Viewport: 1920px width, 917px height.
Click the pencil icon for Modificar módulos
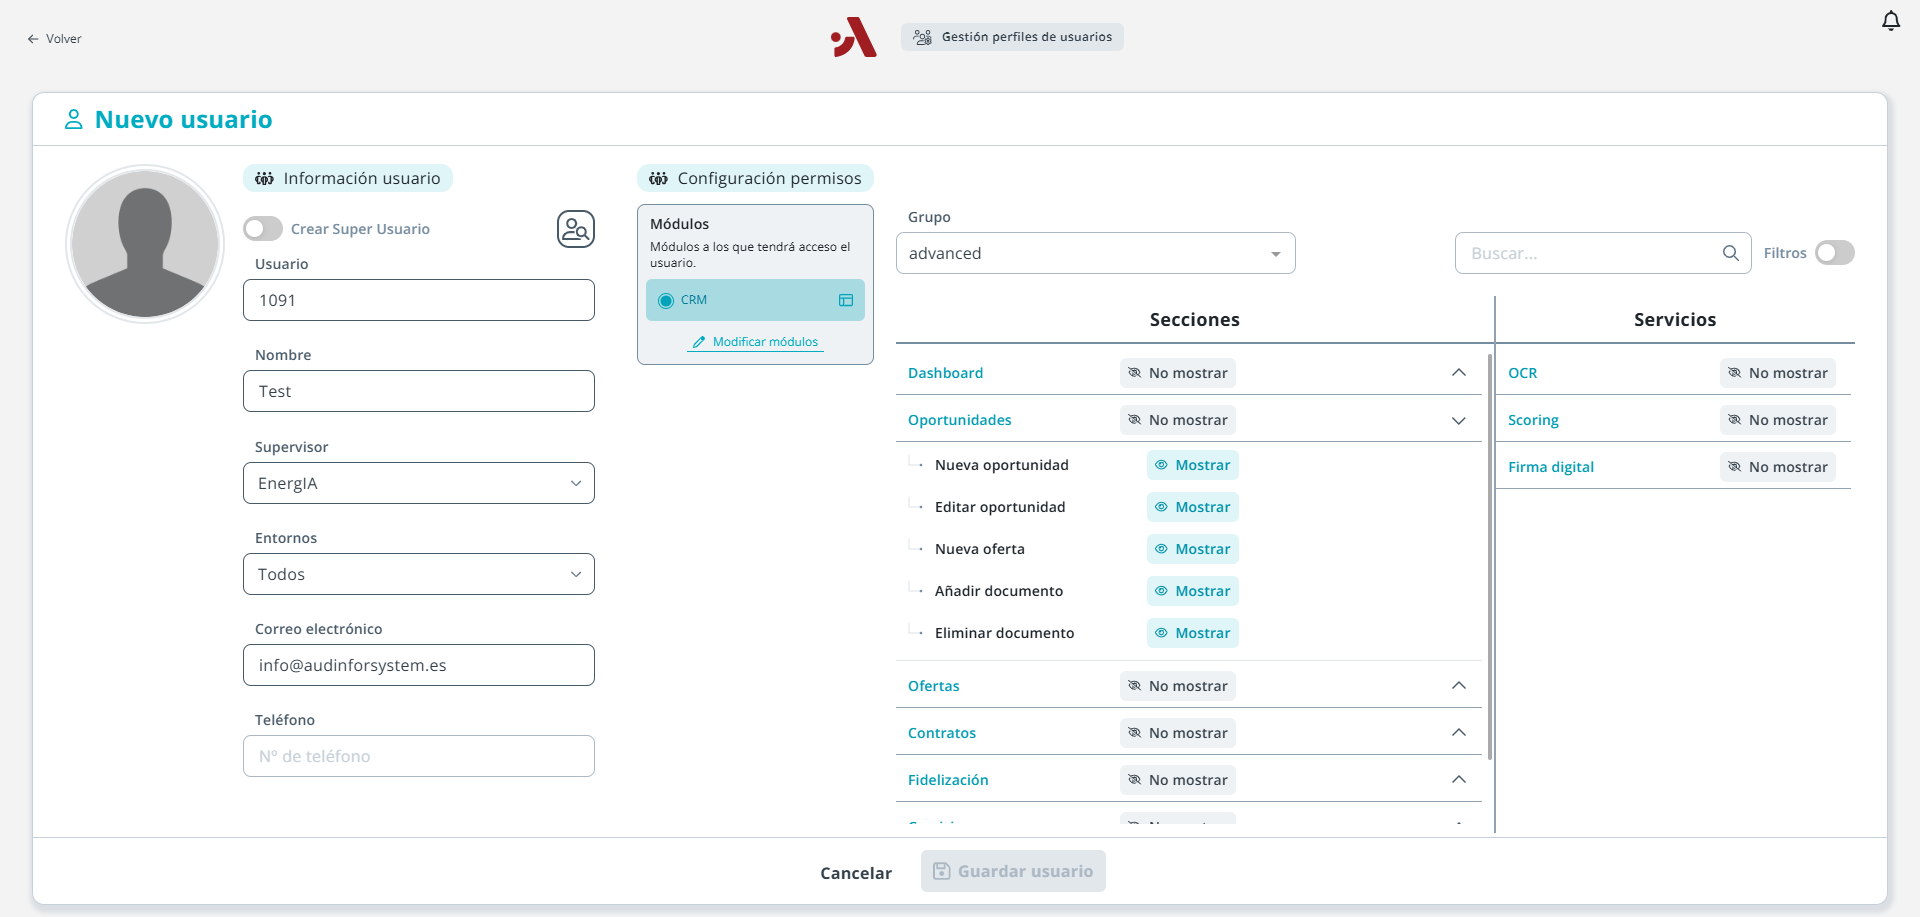(699, 342)
